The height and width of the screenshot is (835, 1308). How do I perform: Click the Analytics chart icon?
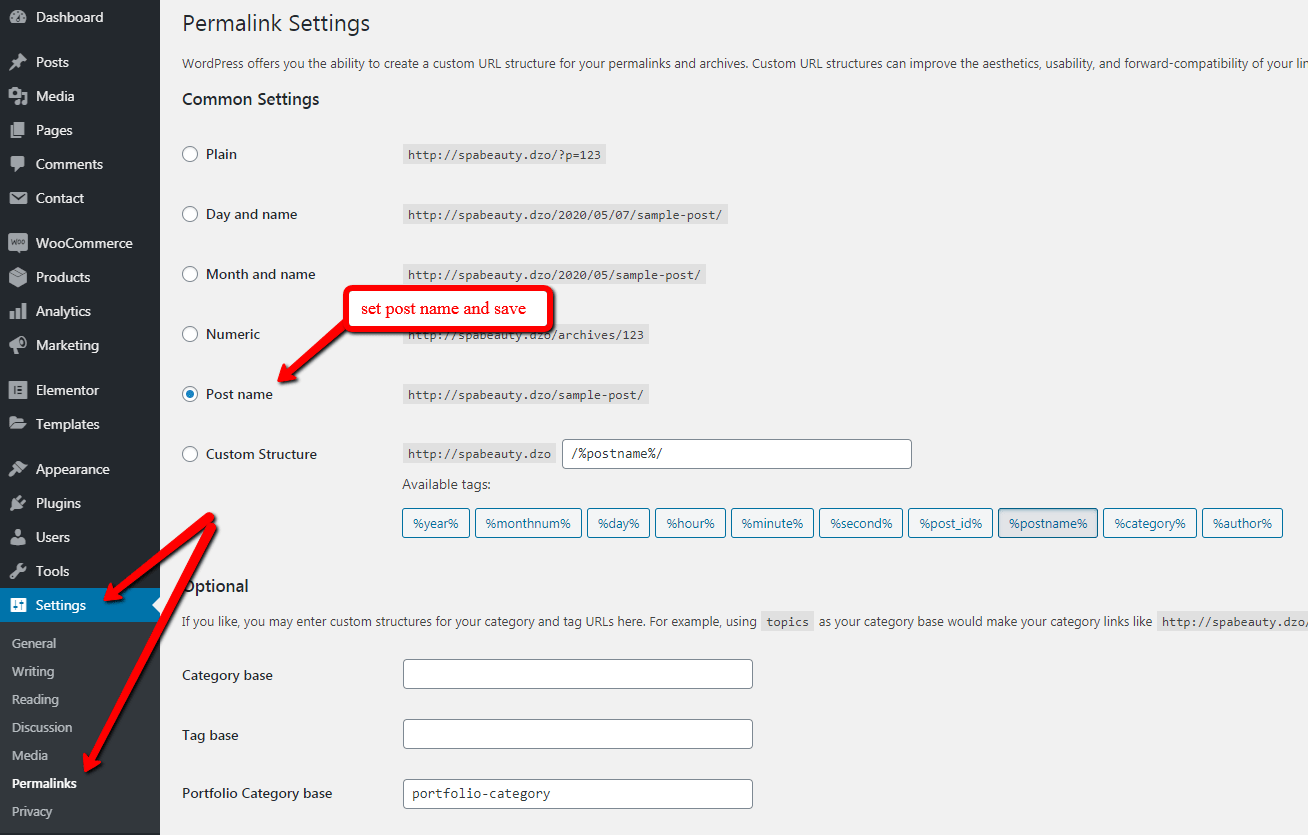coord(16,311)
